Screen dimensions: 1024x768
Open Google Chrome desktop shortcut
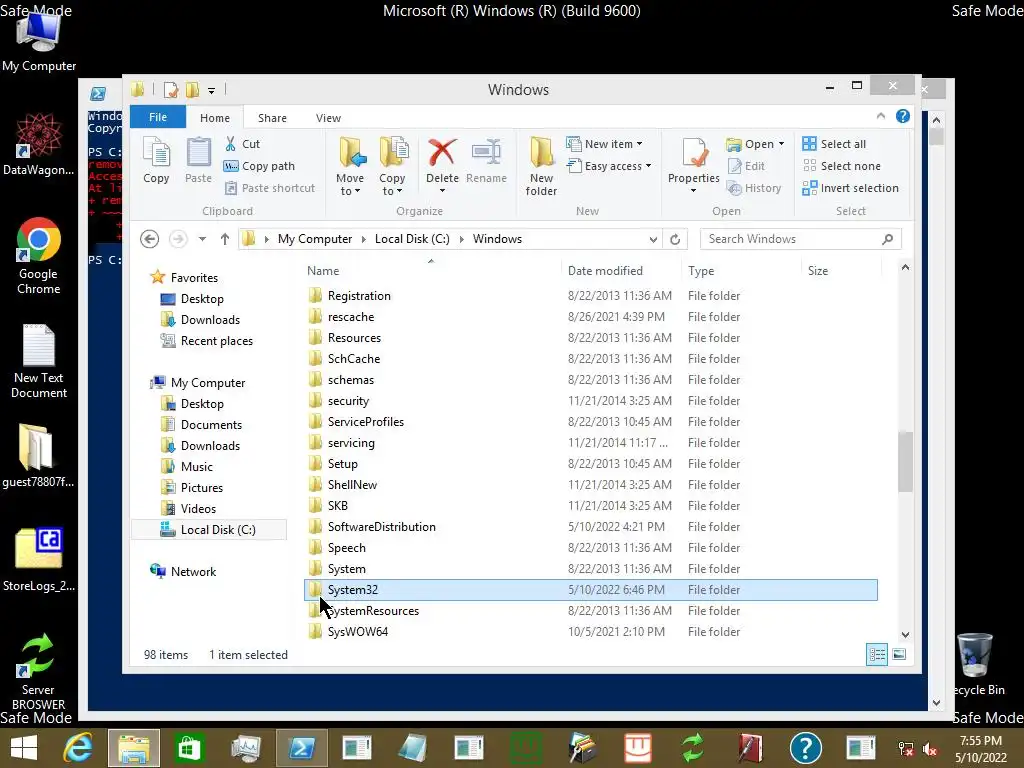pos(39,256)
